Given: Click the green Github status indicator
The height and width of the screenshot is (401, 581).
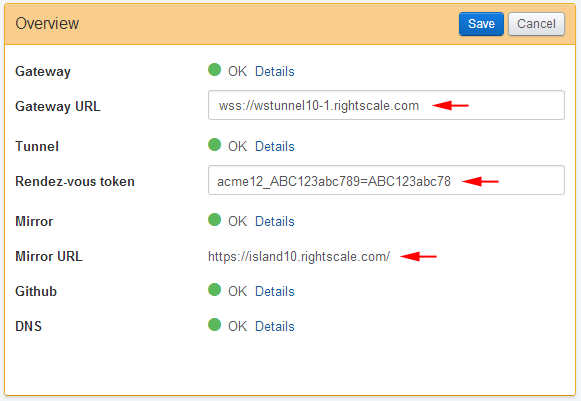Looking at the screenshot, I should [x=215, y=289].
